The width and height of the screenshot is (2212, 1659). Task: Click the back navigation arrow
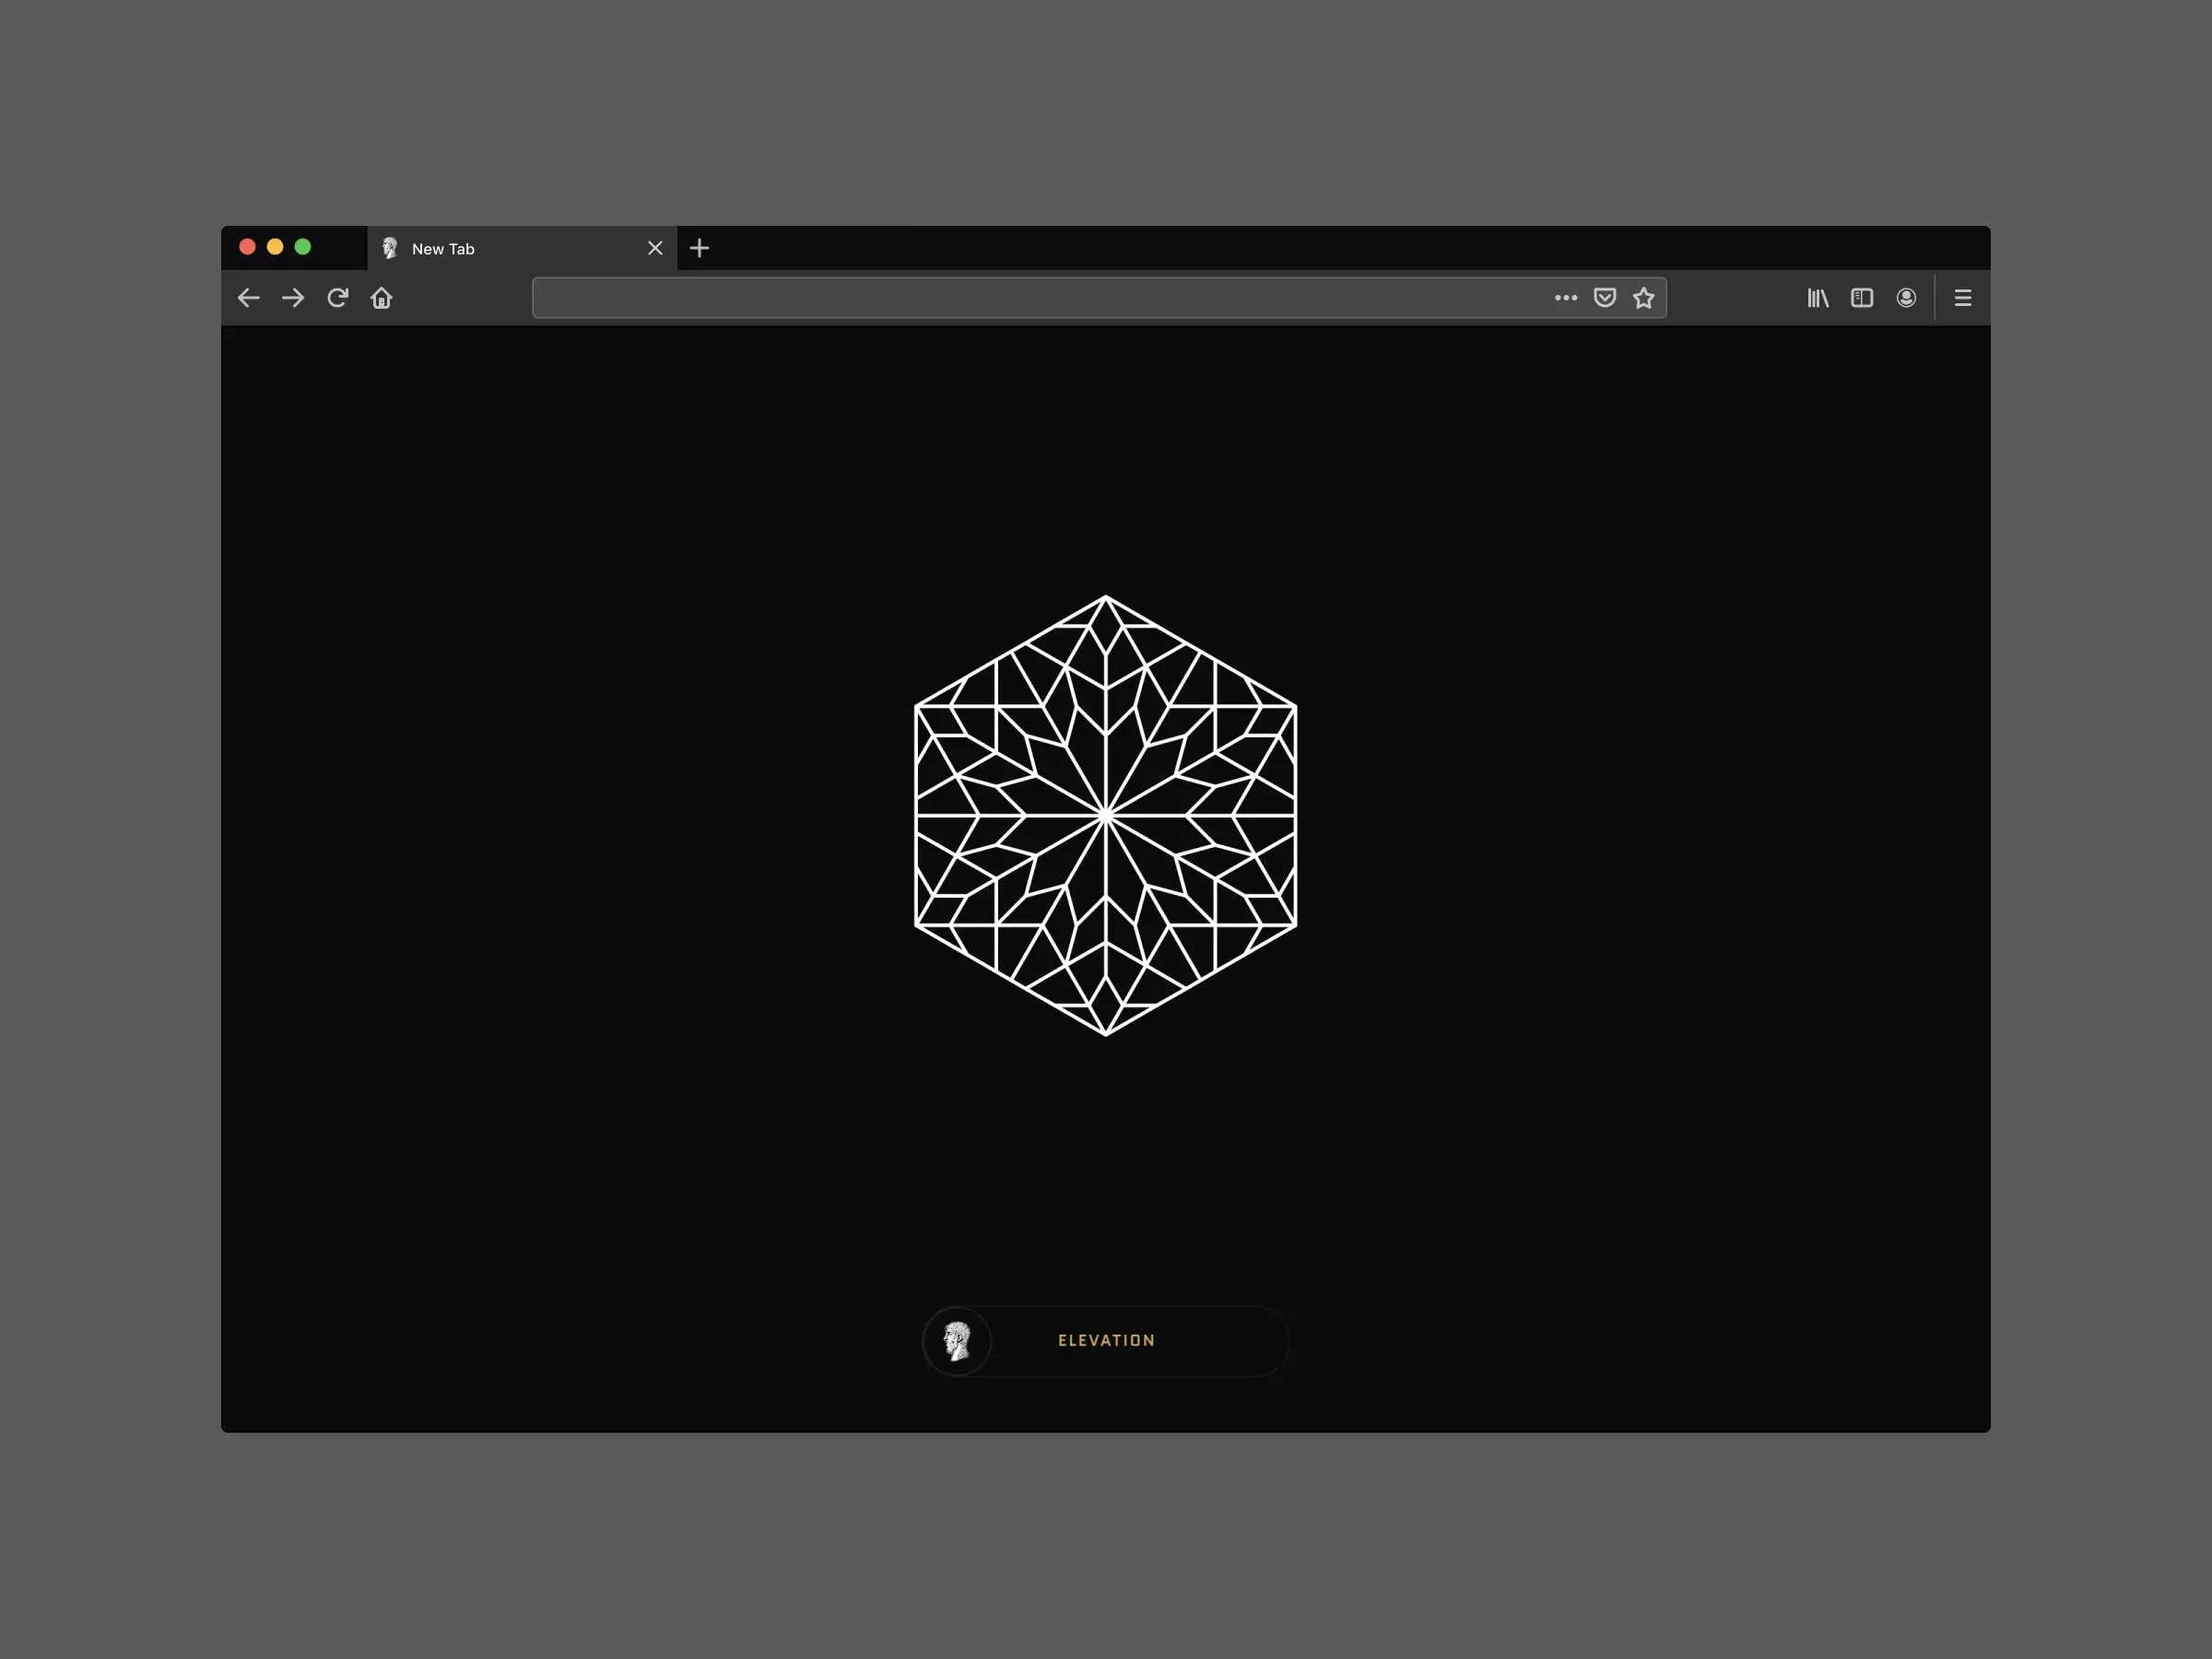coord(248,297)
